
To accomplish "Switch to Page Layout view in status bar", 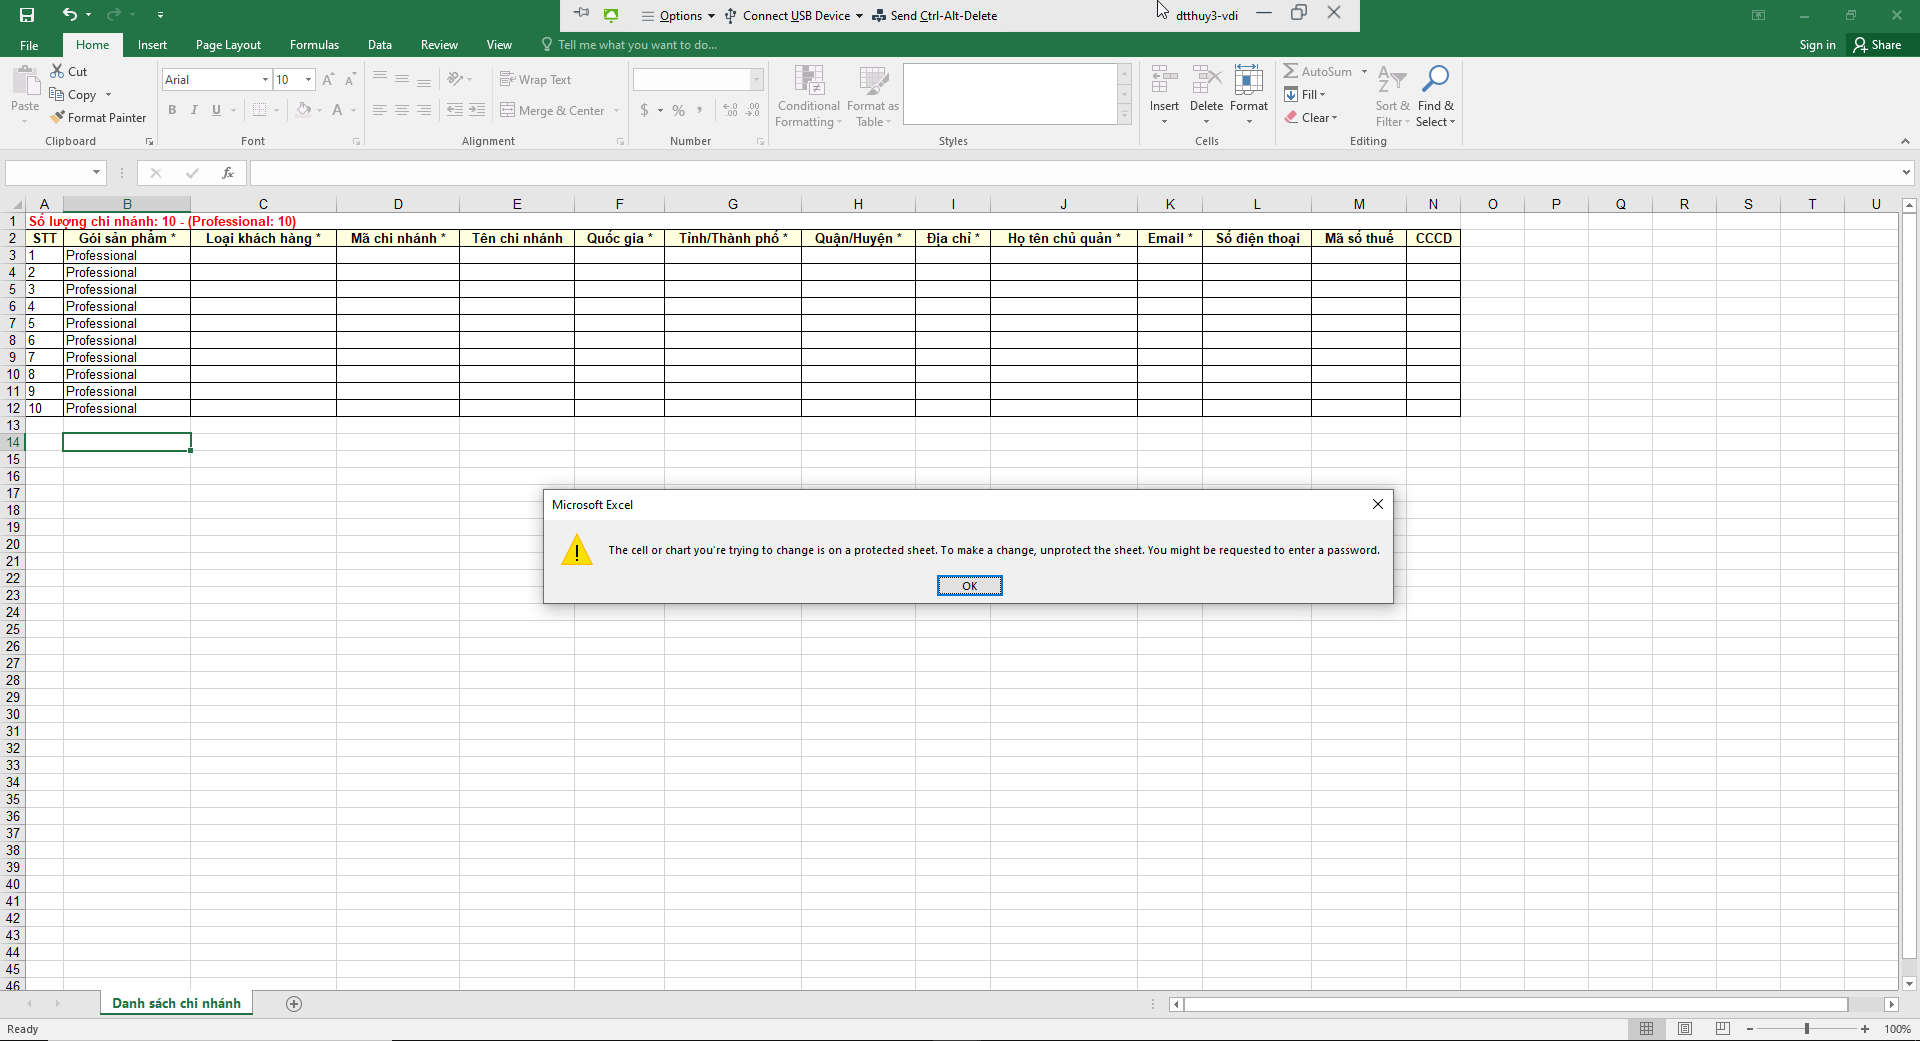I will [1685, 1029].
